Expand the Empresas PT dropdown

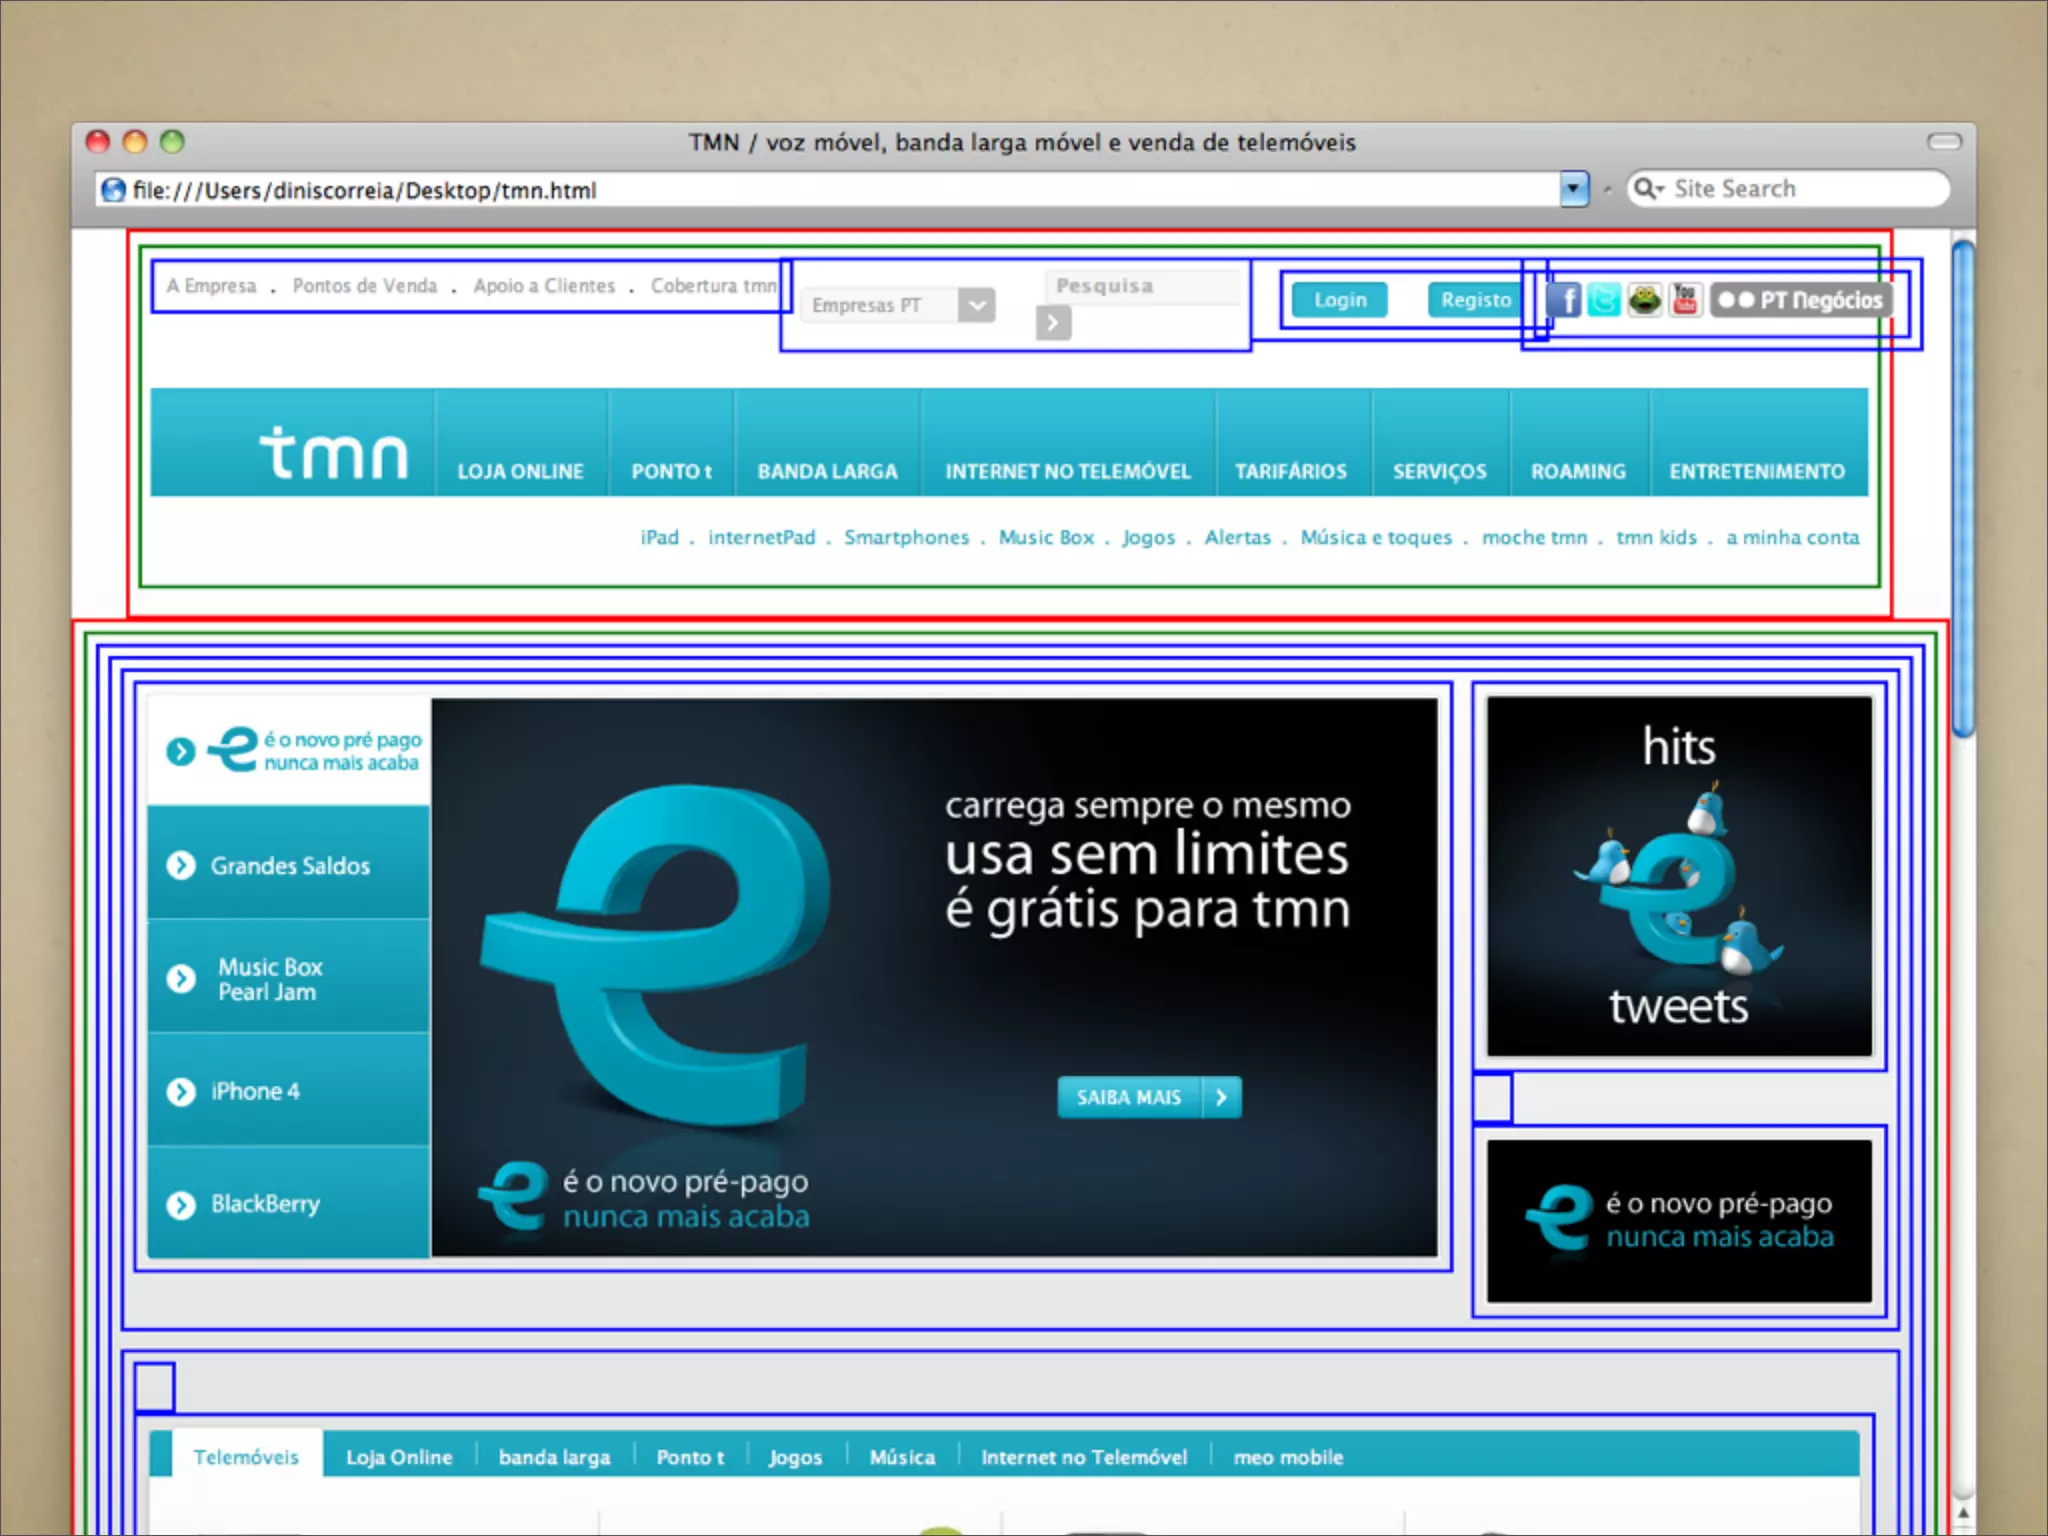point(976,305)
